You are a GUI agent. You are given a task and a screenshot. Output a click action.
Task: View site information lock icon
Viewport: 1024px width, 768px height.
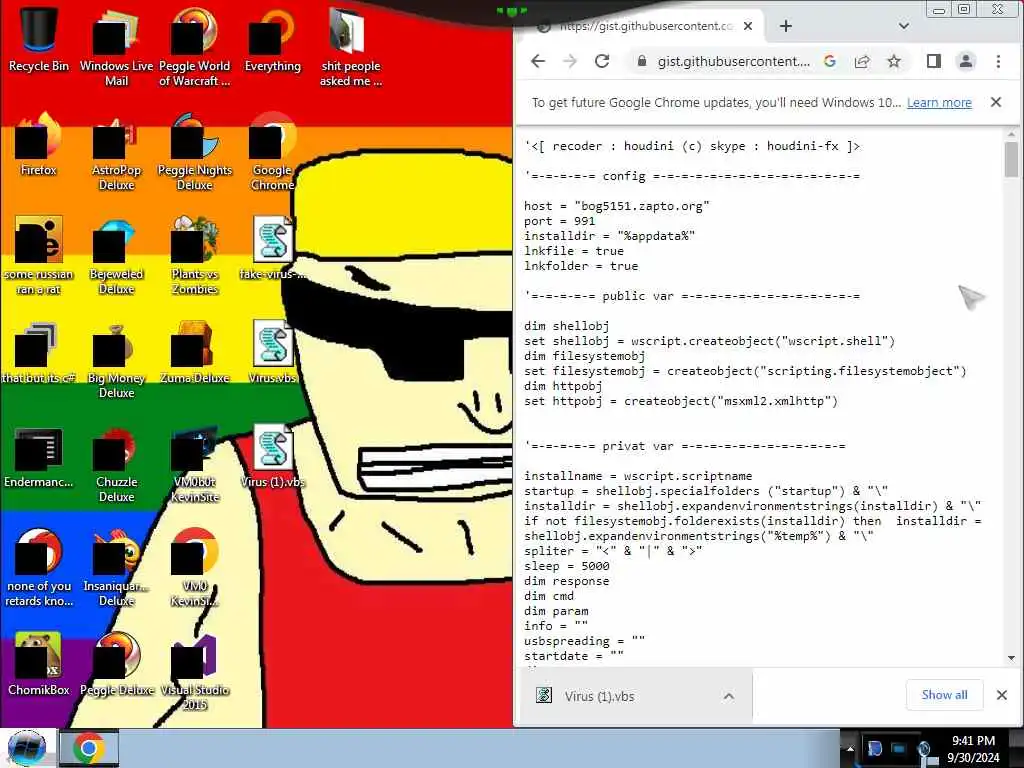click(x=642, y=61)
